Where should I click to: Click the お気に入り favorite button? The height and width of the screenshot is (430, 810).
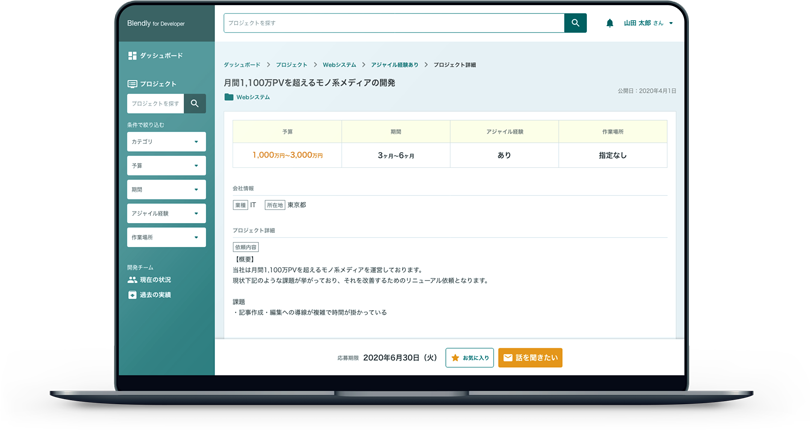click(x=469, y=357)
